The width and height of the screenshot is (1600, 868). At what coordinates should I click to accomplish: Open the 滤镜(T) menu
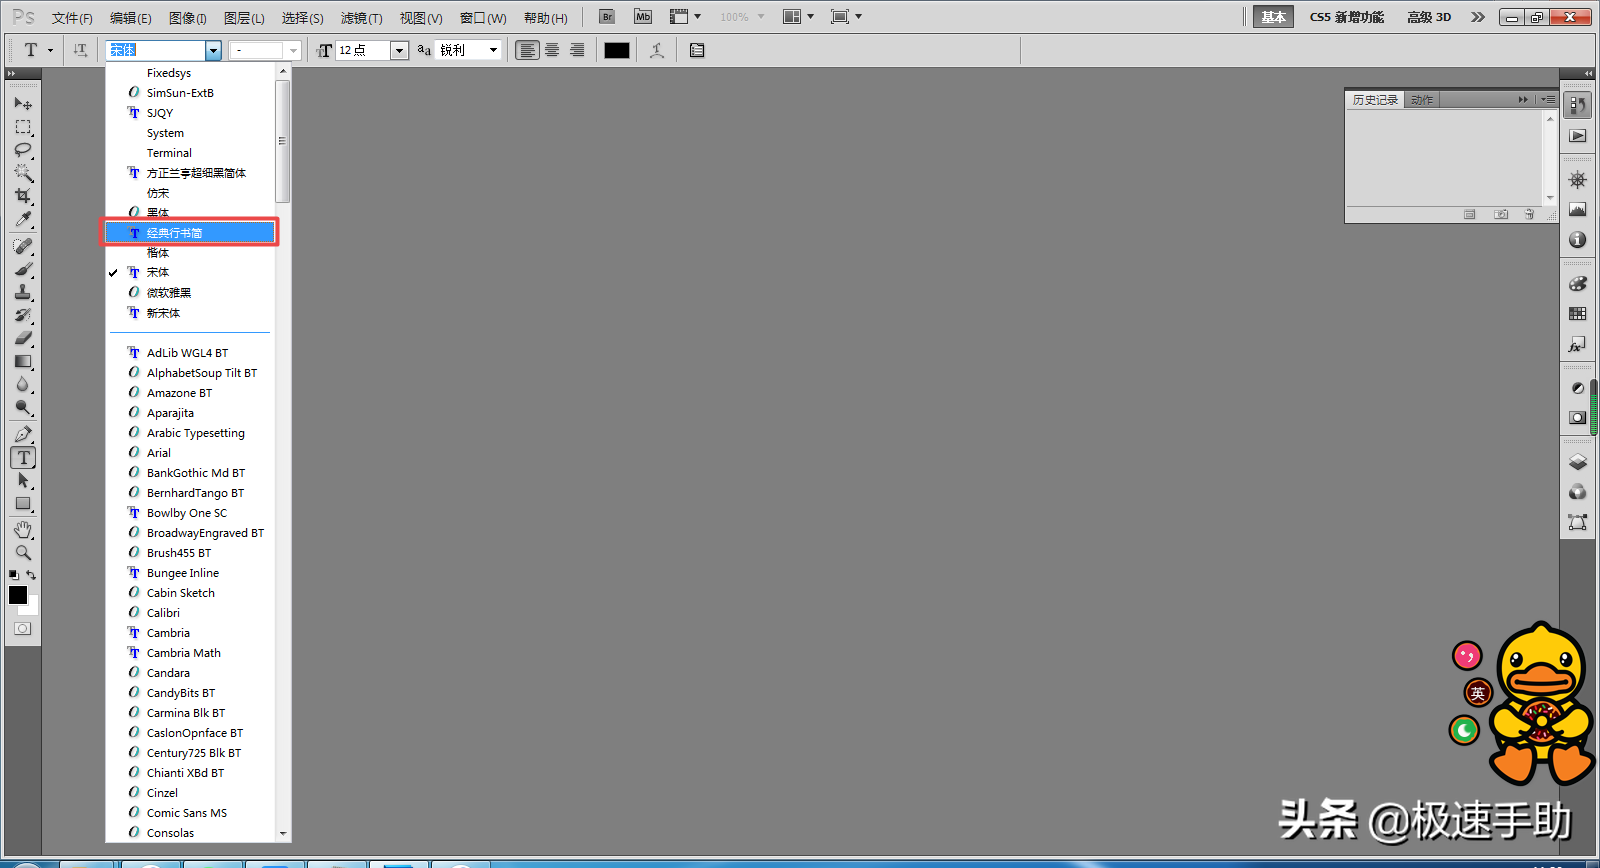(361, 18)
